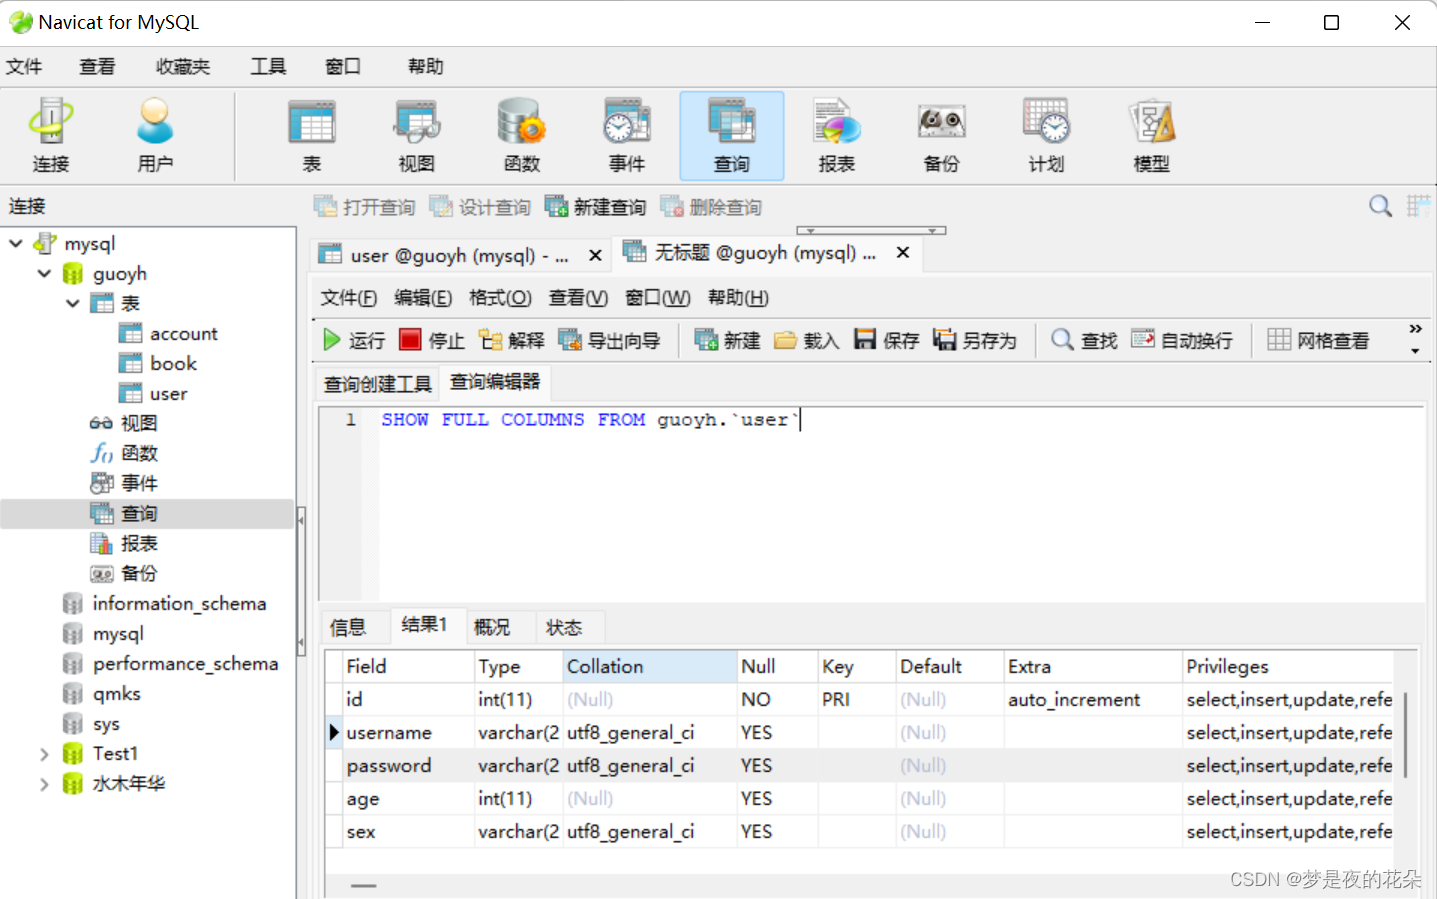Open the 文件 main menu
Screen dimensions: 1437x899
24,67
